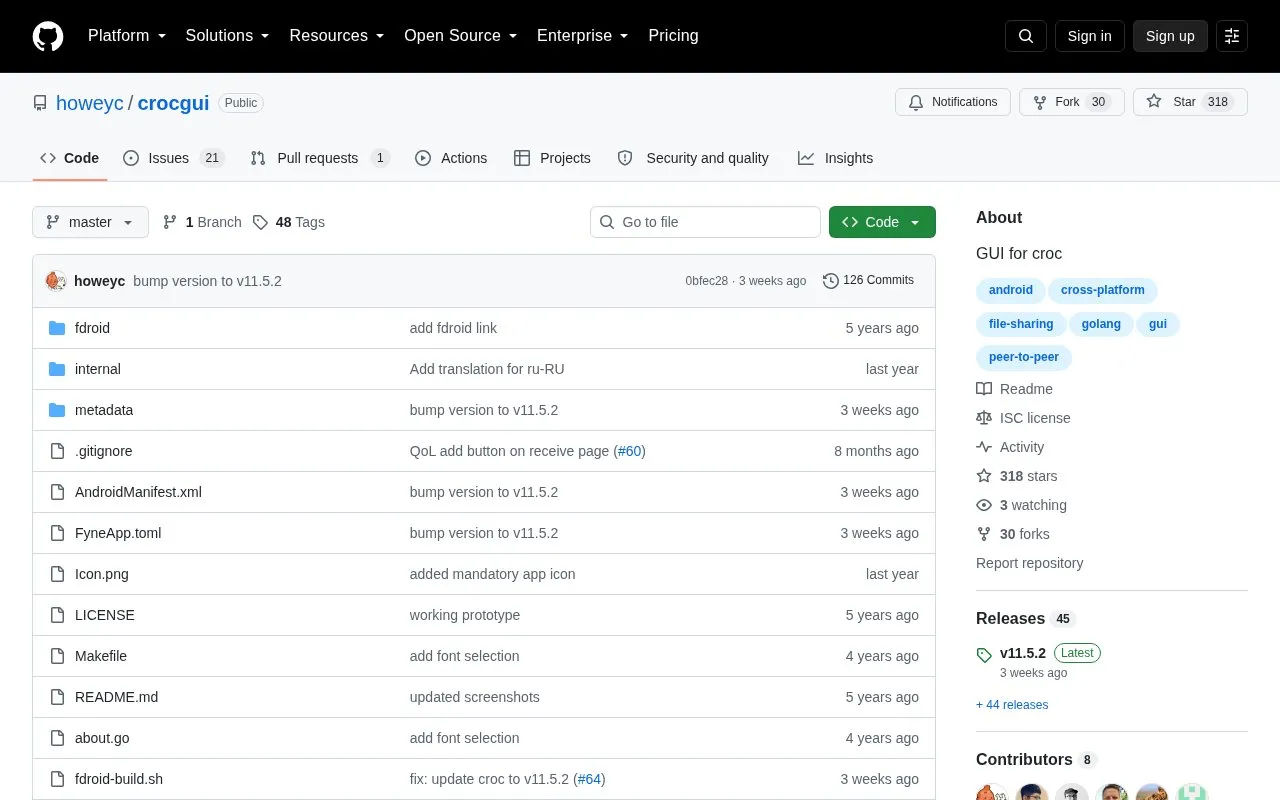Expand the Enterprise menu
The height and width of the screenshot is (800, 1280).
click(x=583, y=36)
